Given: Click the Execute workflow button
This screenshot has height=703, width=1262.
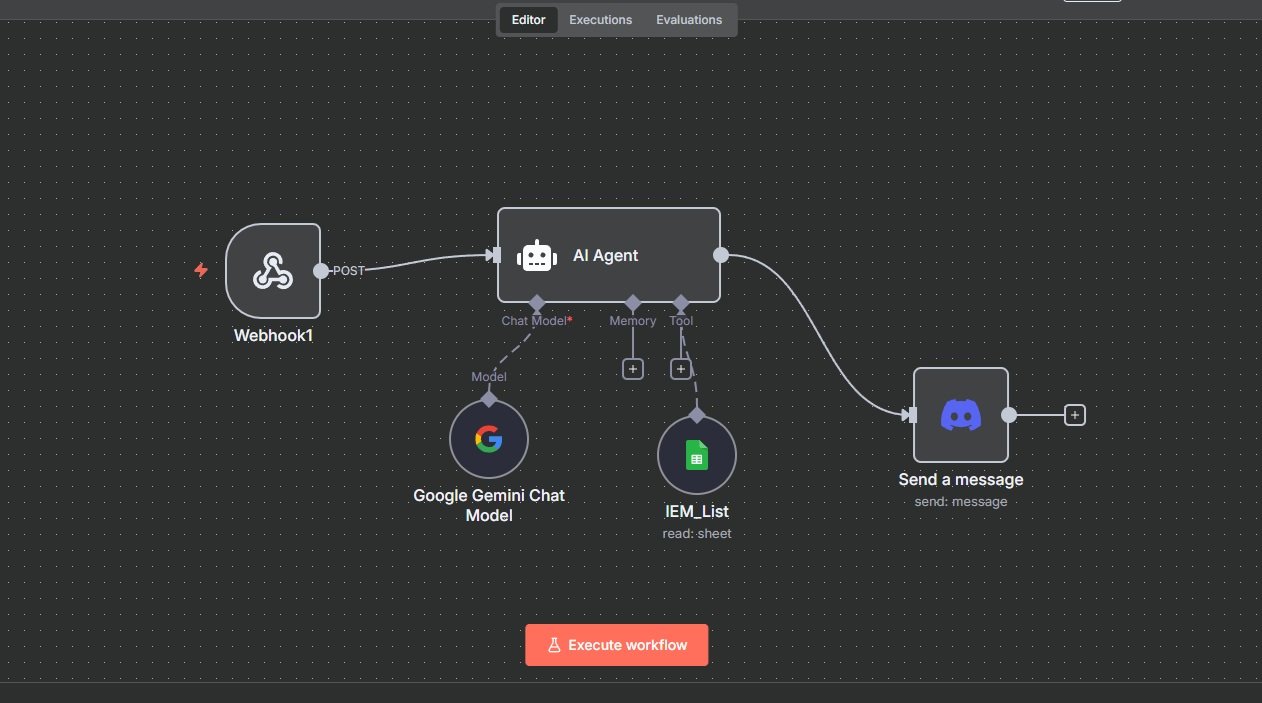Looking at the screenshot, I should pos(616,644).
